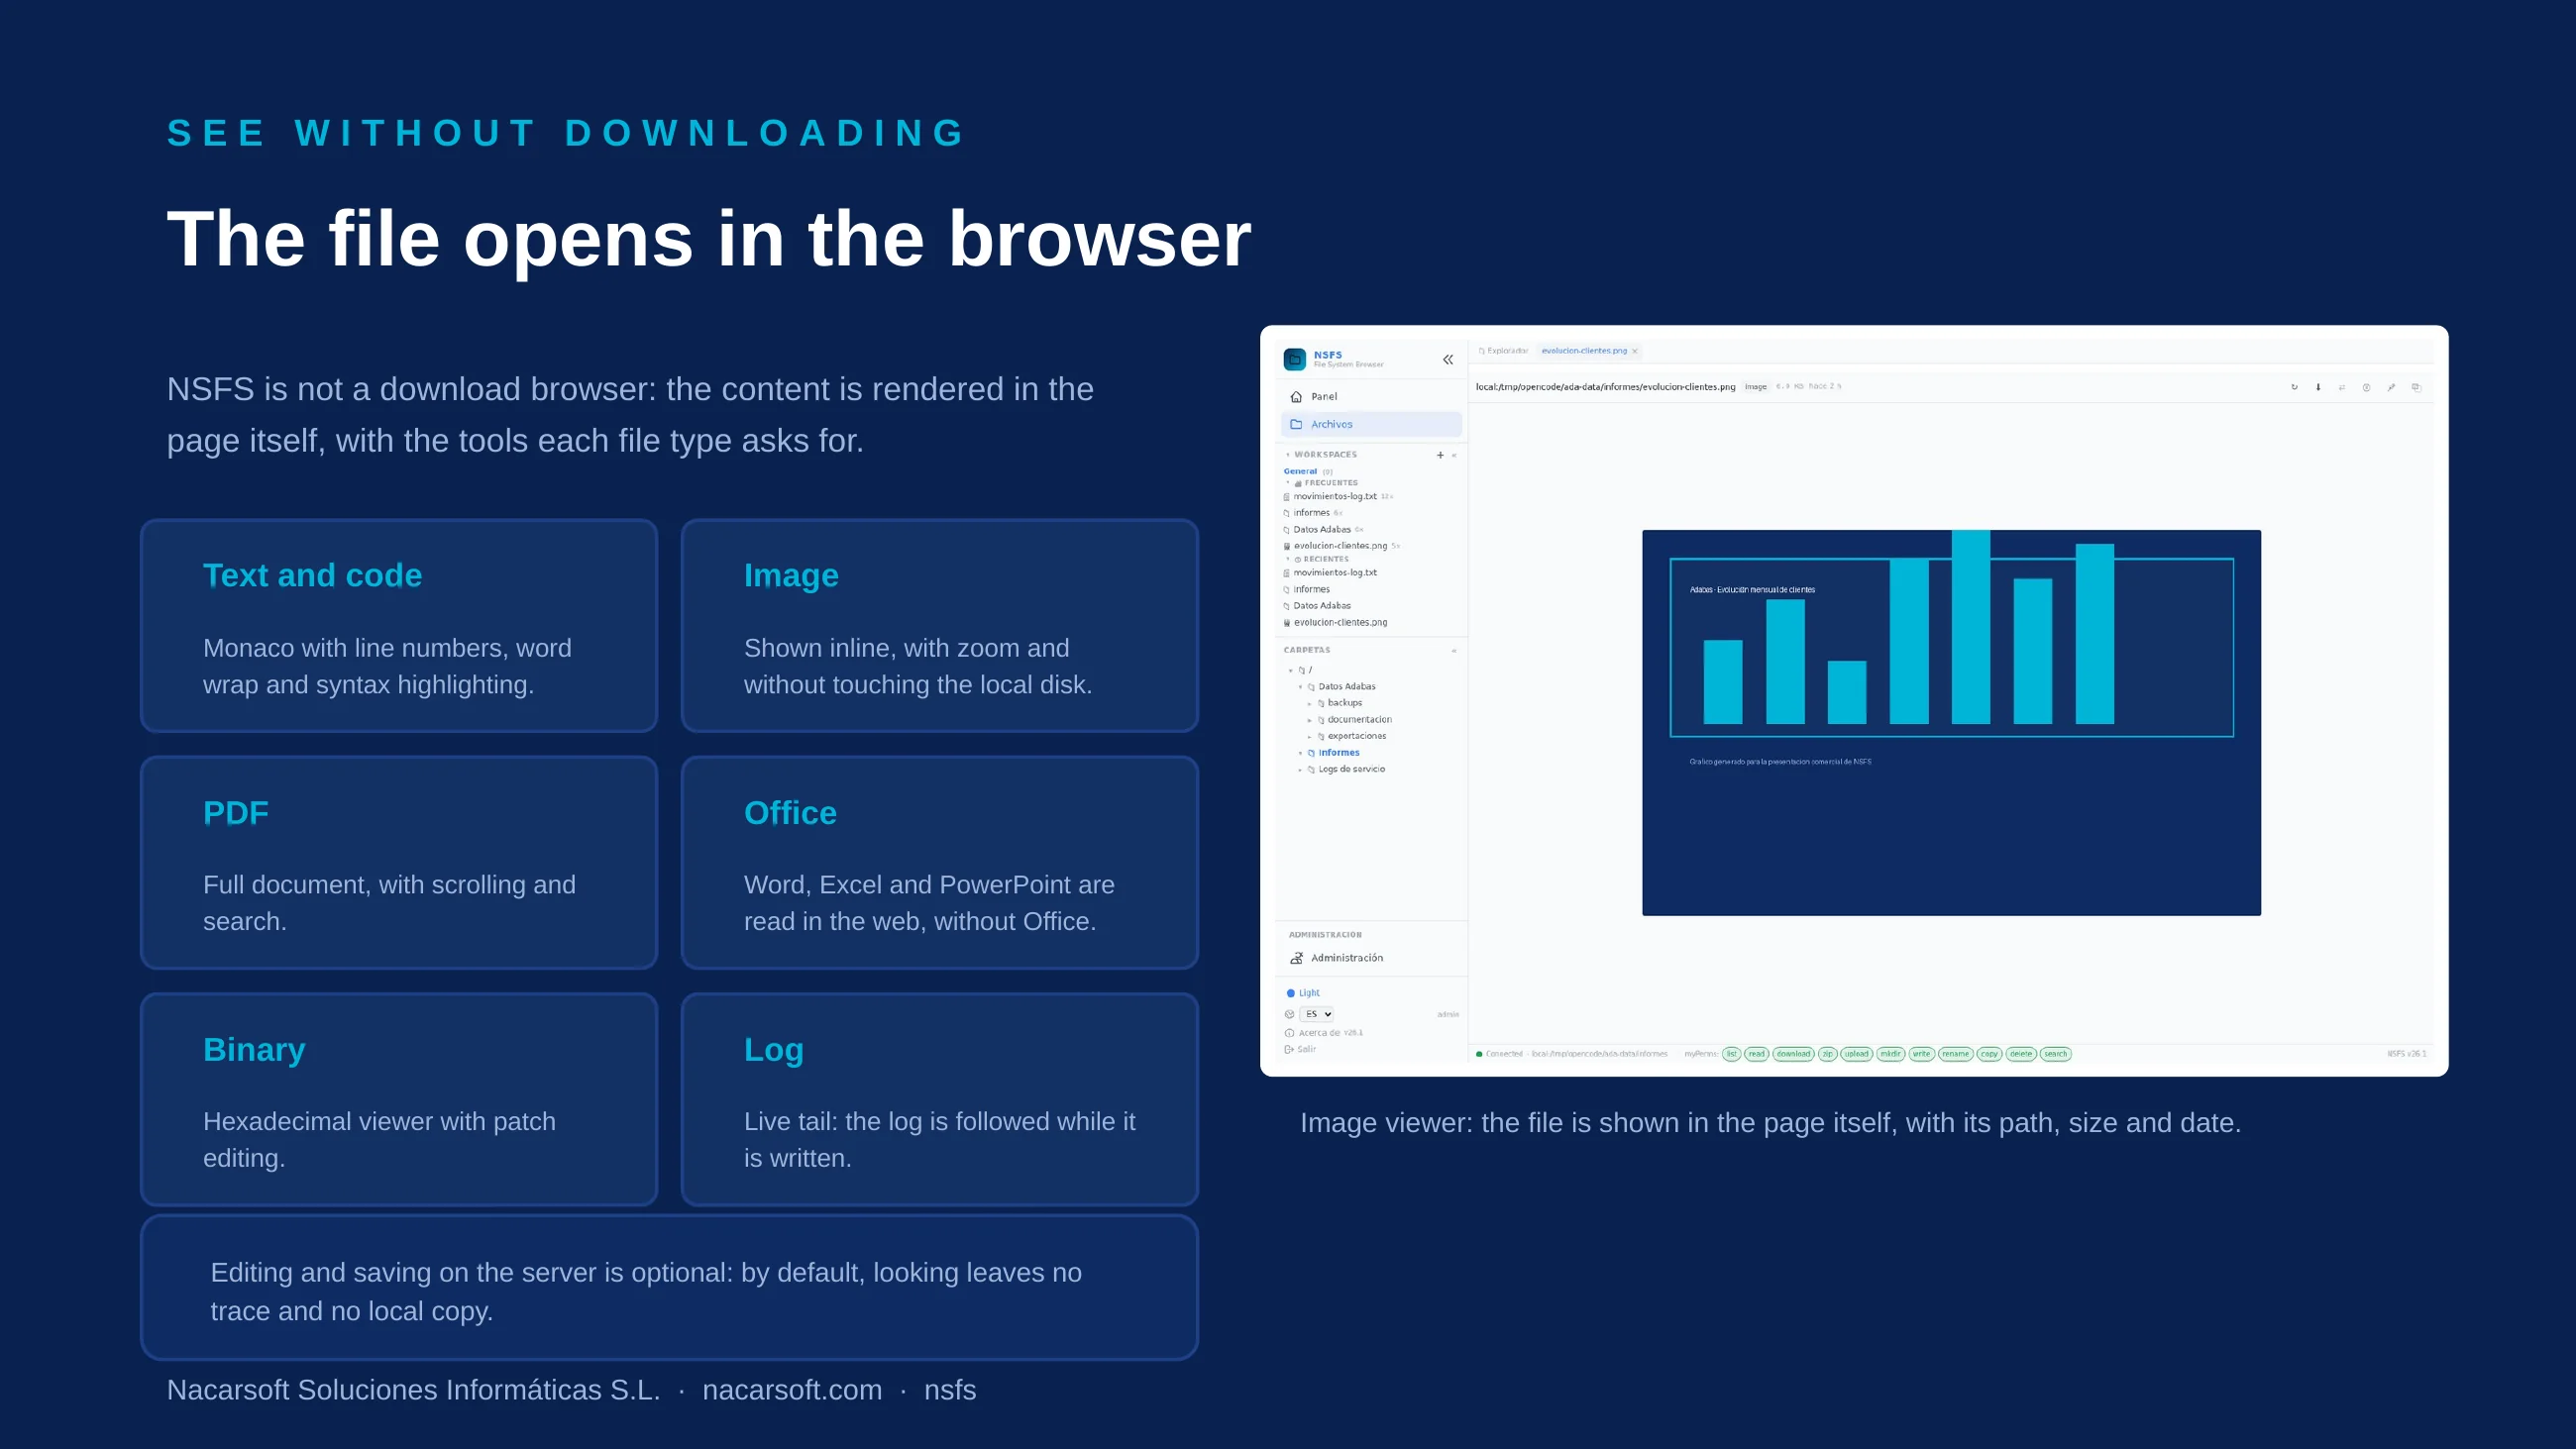
Task: Collapse the Datos Adabas tree node
Action: pos(1300,687)
